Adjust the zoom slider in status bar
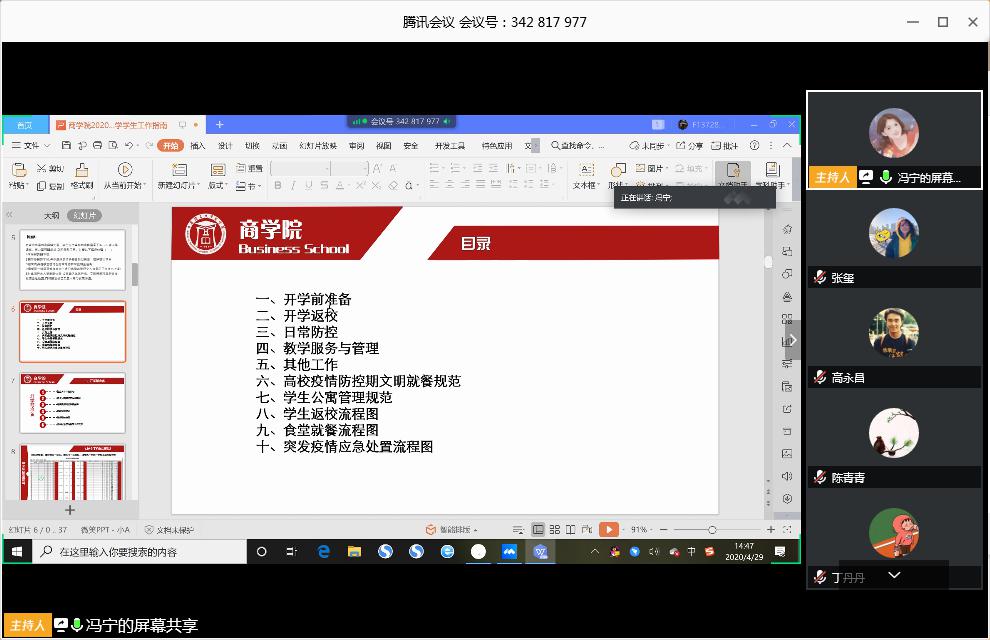The image size is (990, 640). (x=712, y=529)
